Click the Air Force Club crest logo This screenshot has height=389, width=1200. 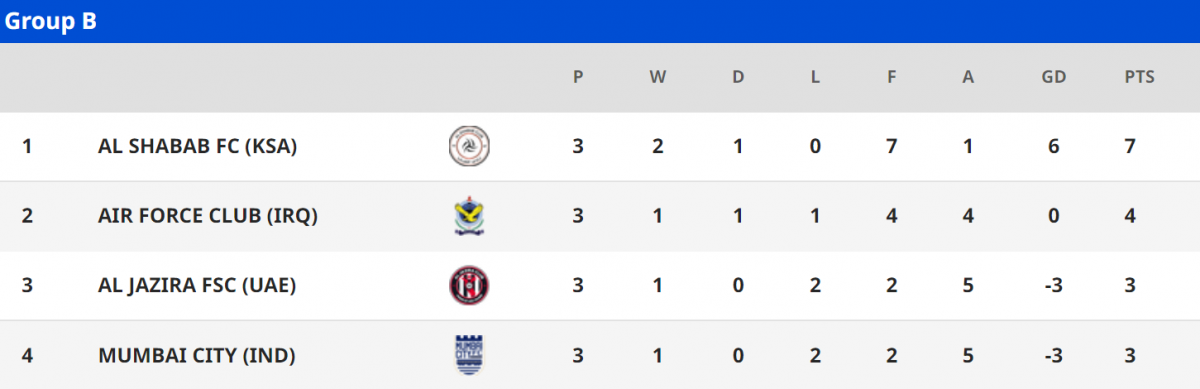(469, 215)
